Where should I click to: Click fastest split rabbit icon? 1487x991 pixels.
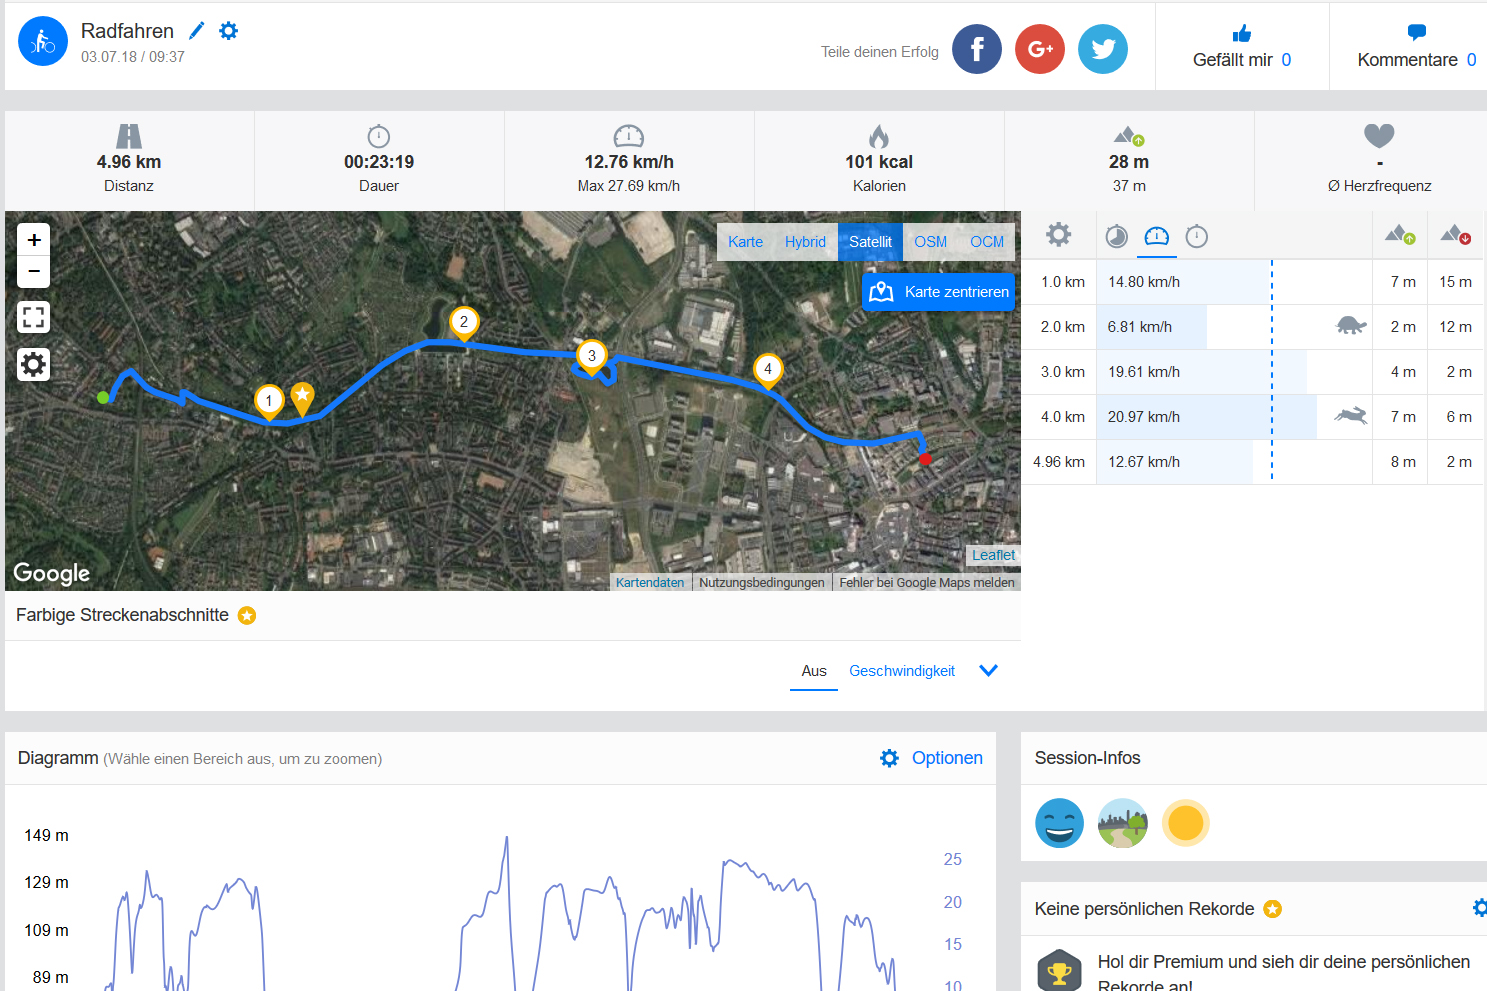1350,415
